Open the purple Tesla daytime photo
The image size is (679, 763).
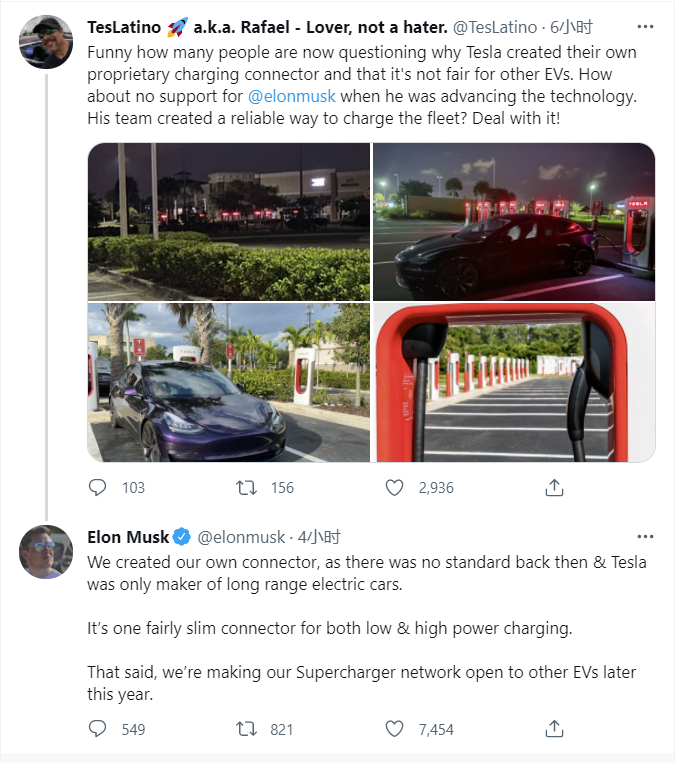(x=229, y=382)
